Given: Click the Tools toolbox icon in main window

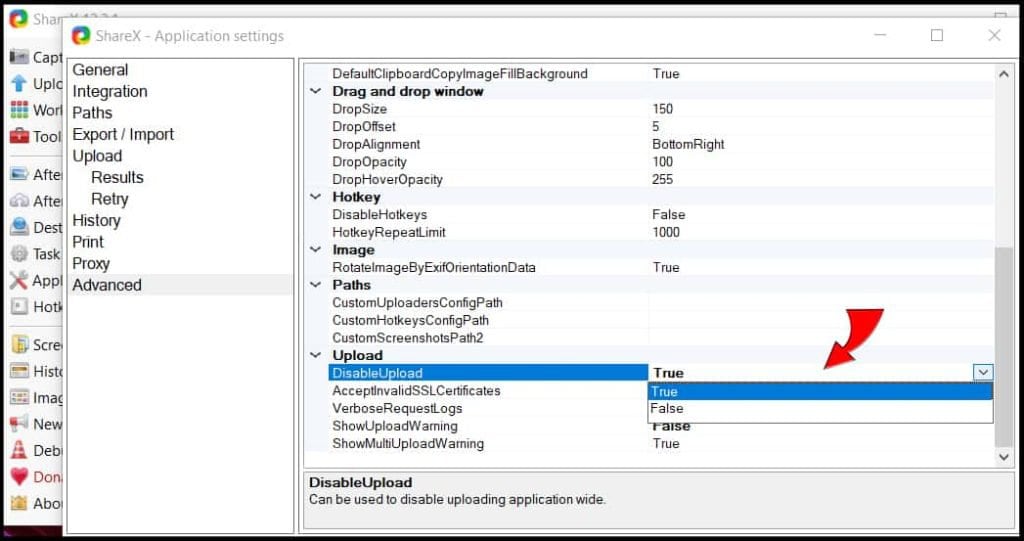Looking at the screenshot, I should (x=20, y=136).
